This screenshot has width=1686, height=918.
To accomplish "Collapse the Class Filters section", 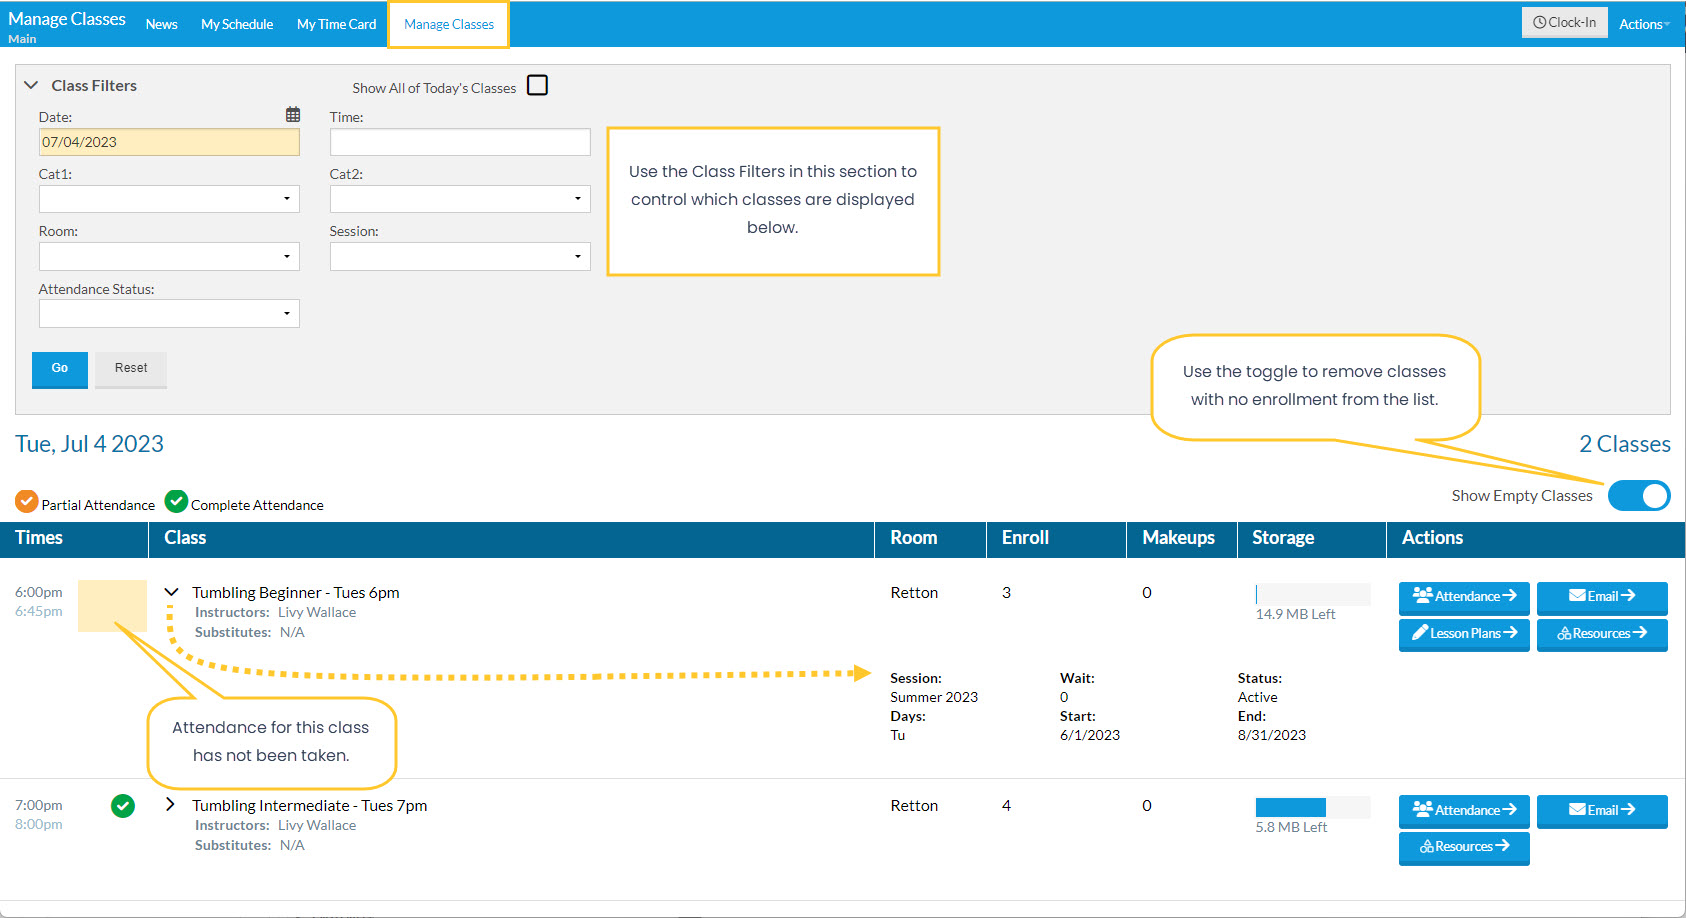I will tap(31, 86).
